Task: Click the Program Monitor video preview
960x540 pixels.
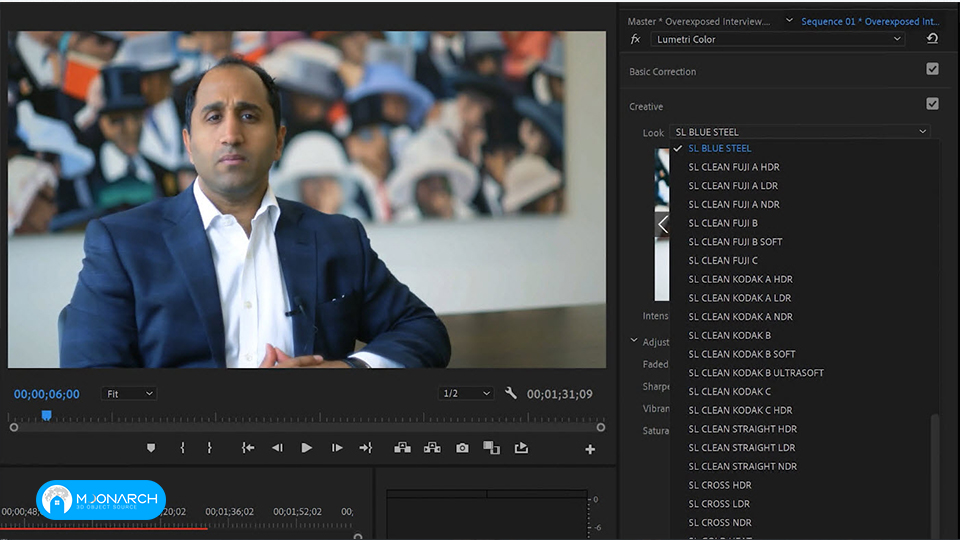Action: click(307, 200)
